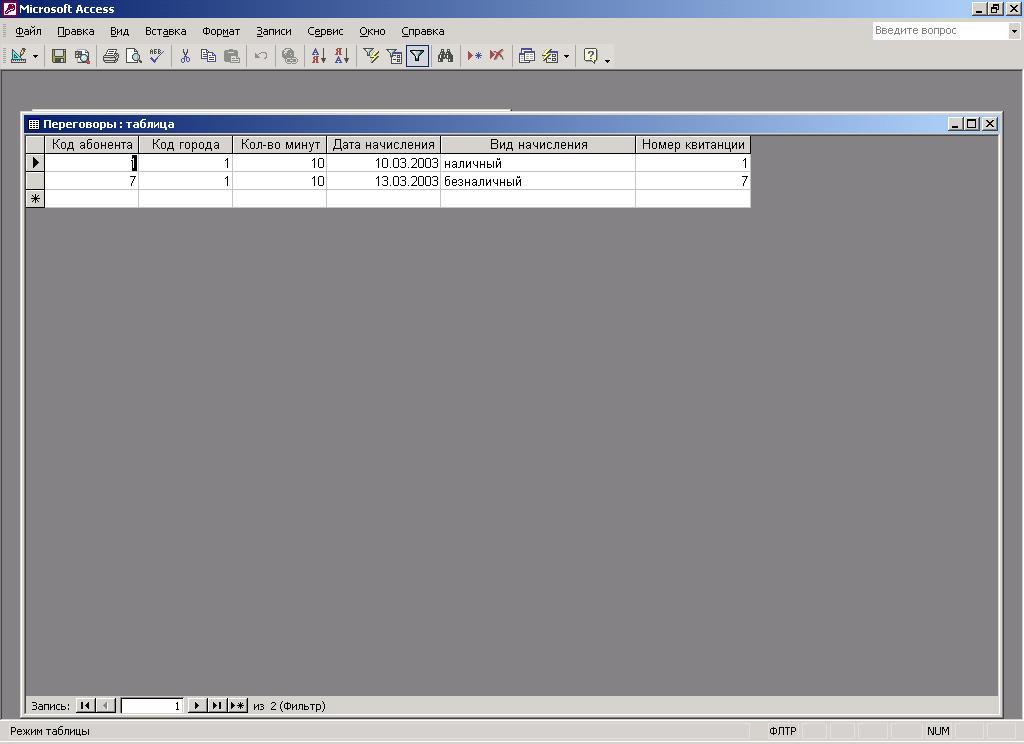Screen dimensions: 1024x744
Task: Add a new record with the toolbar icon
Action: point(475,56)
